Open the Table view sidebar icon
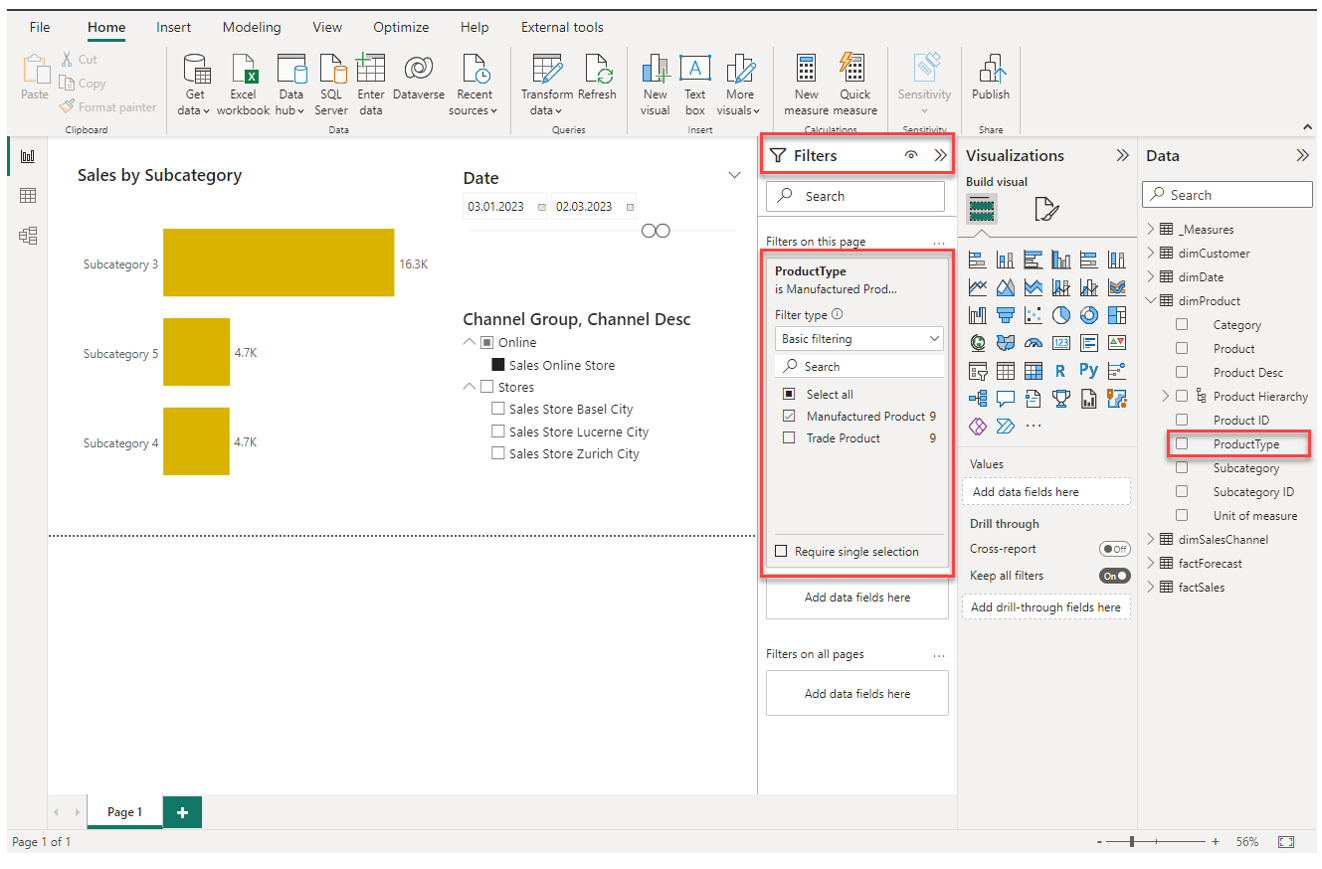The width and height of the screenshot is (1322, 869). 27,196
